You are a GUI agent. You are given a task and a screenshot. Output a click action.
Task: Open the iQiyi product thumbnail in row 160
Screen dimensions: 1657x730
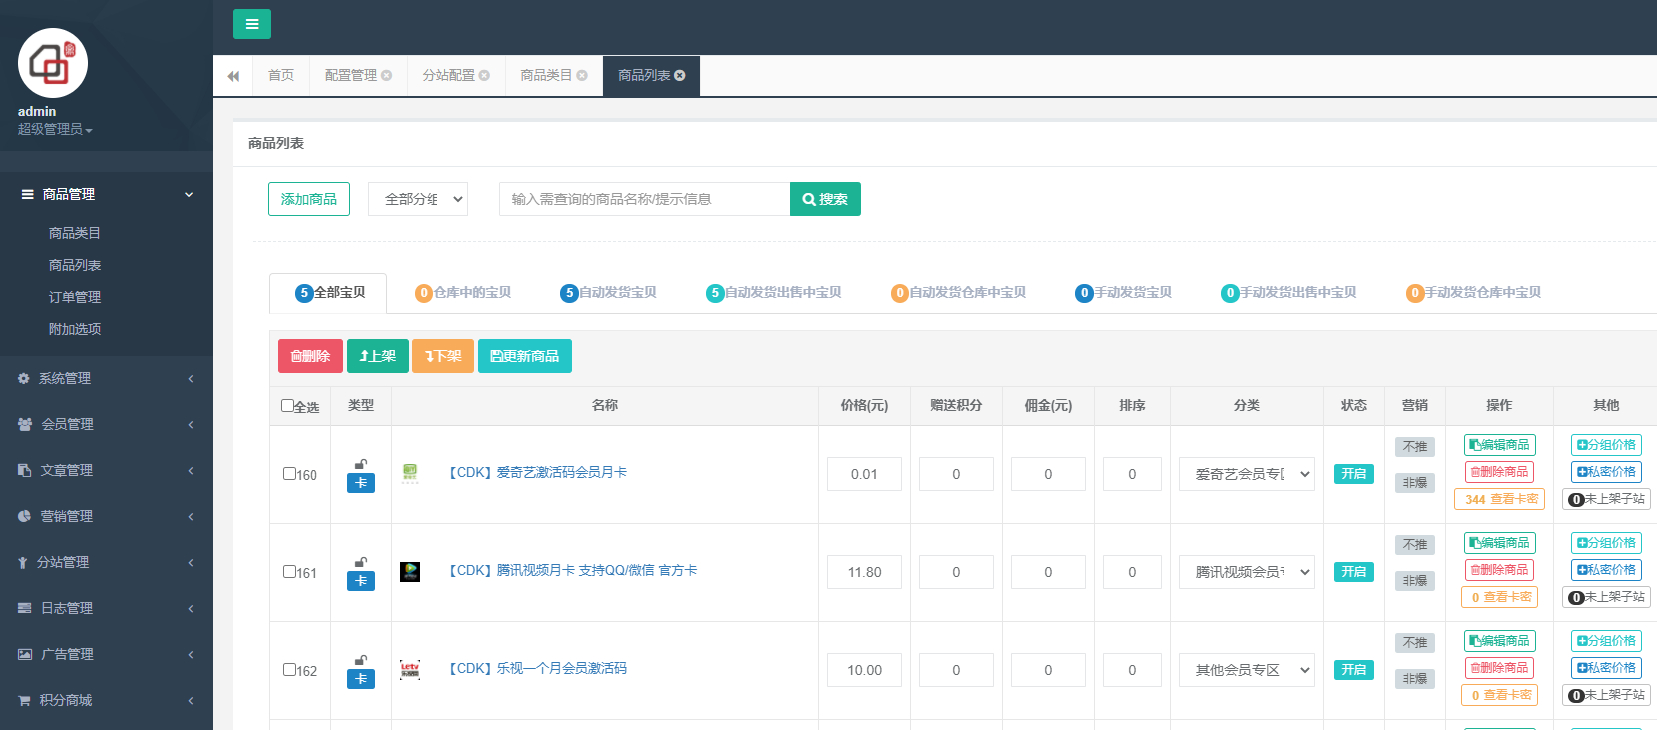tap(410, 473)
